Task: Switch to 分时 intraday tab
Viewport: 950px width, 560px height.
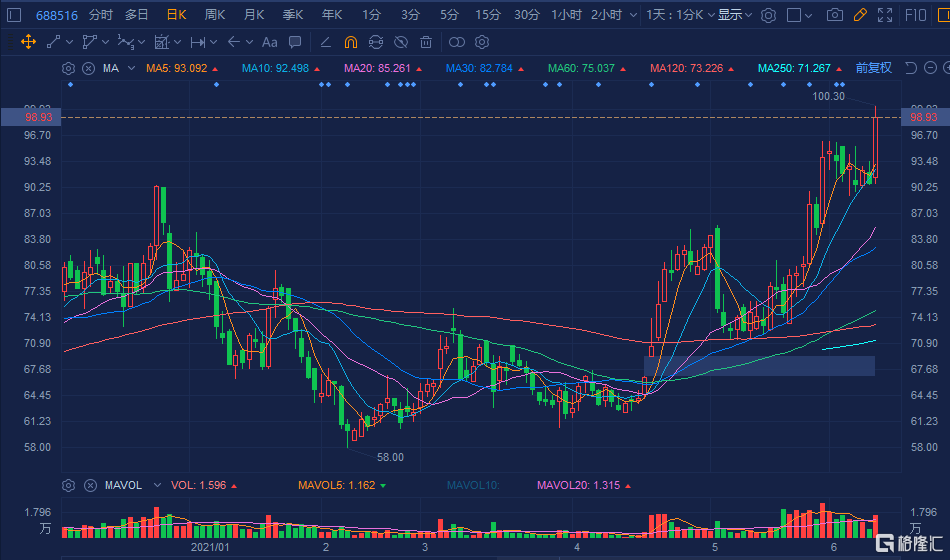Action: point(101,15)
